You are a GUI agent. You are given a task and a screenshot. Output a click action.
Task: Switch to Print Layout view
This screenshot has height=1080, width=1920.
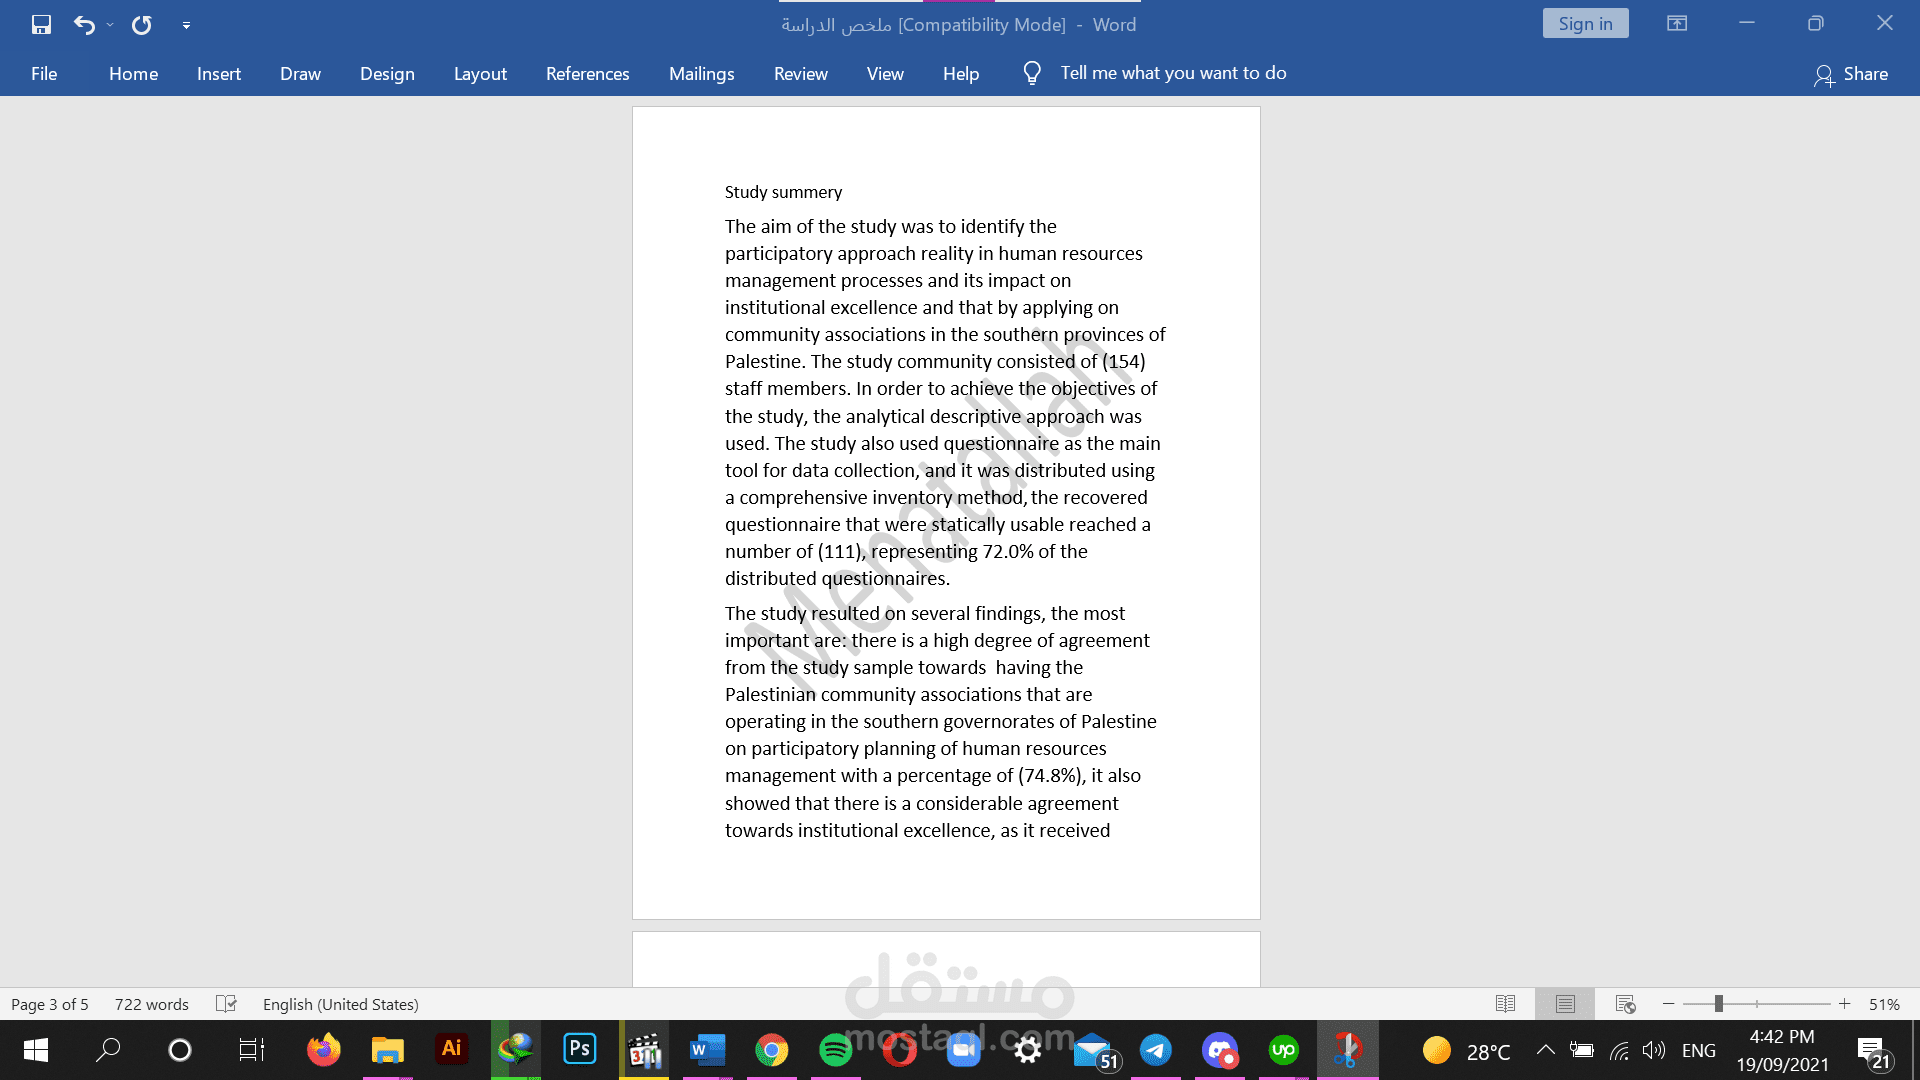[1565, 1004]
